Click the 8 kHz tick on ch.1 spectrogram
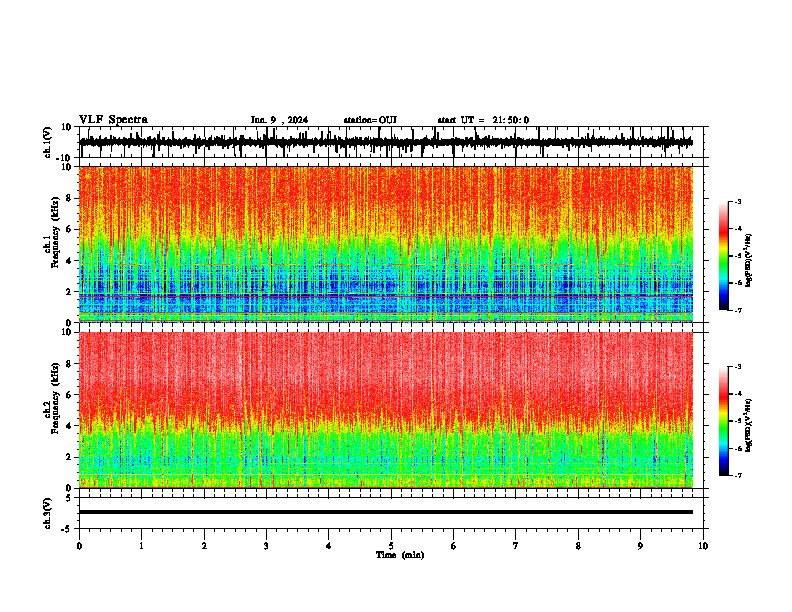The width and height of the screenshot is (792, 612). pyautogui.click(x=69, y=198)
